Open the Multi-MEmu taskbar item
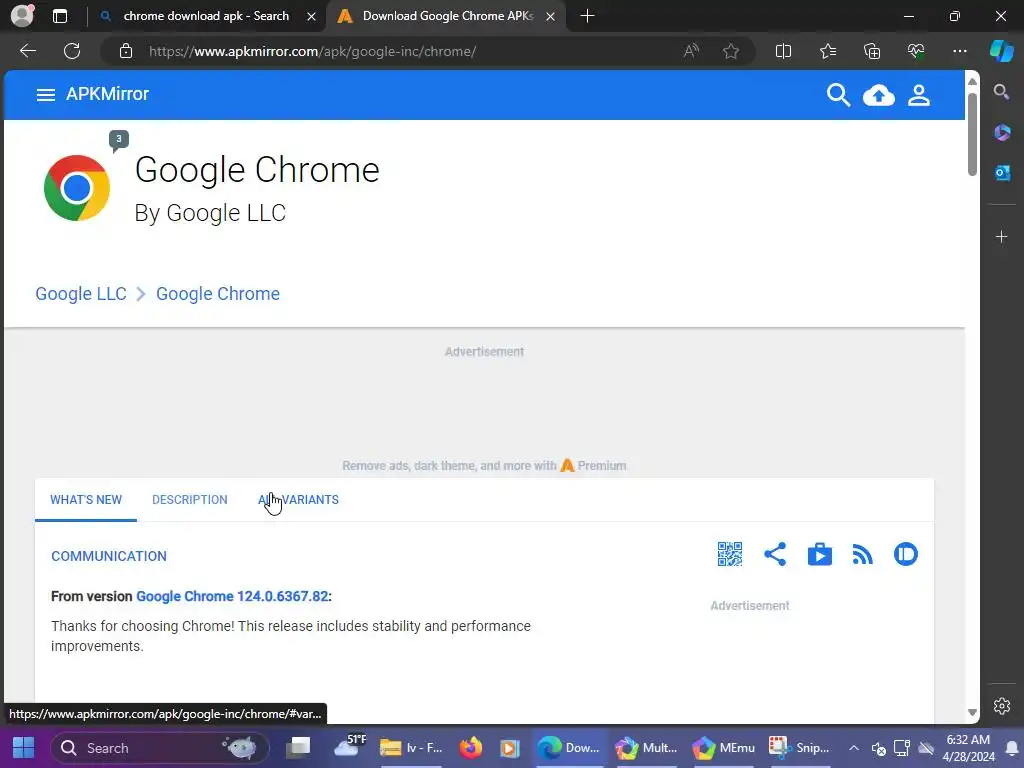 [x=647, y=748]
